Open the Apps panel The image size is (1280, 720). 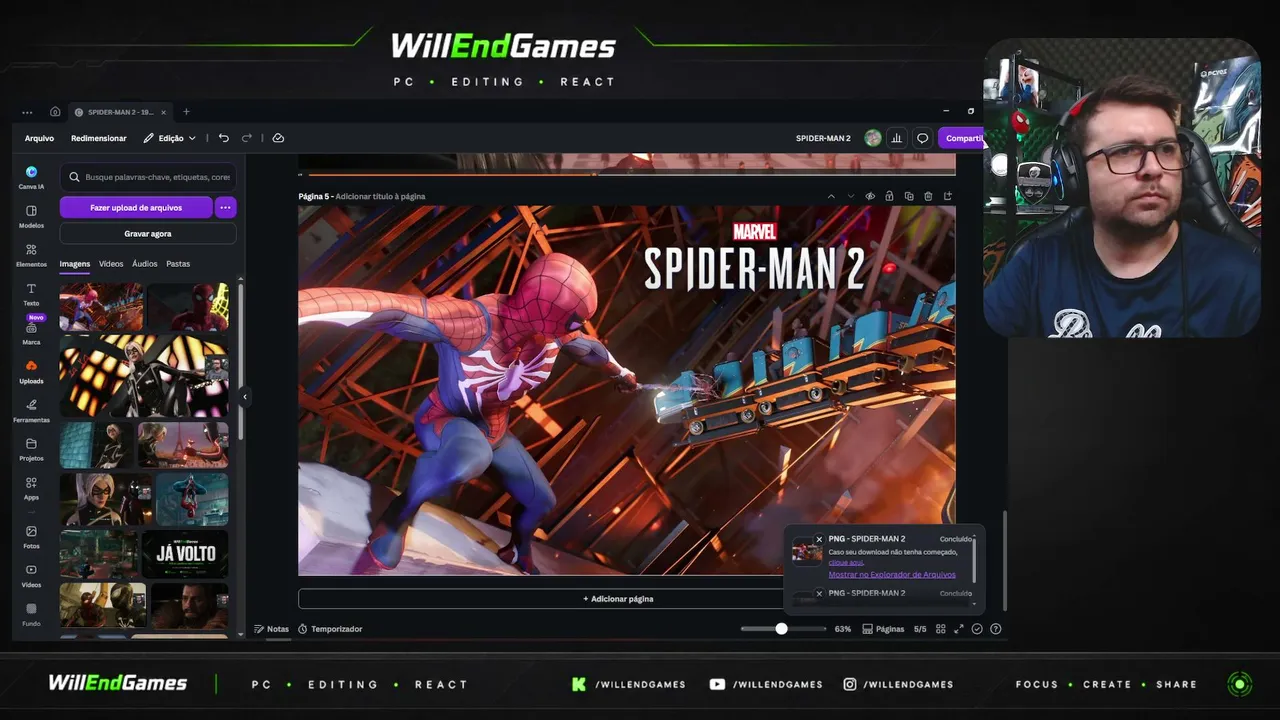[x=31, y=488]
